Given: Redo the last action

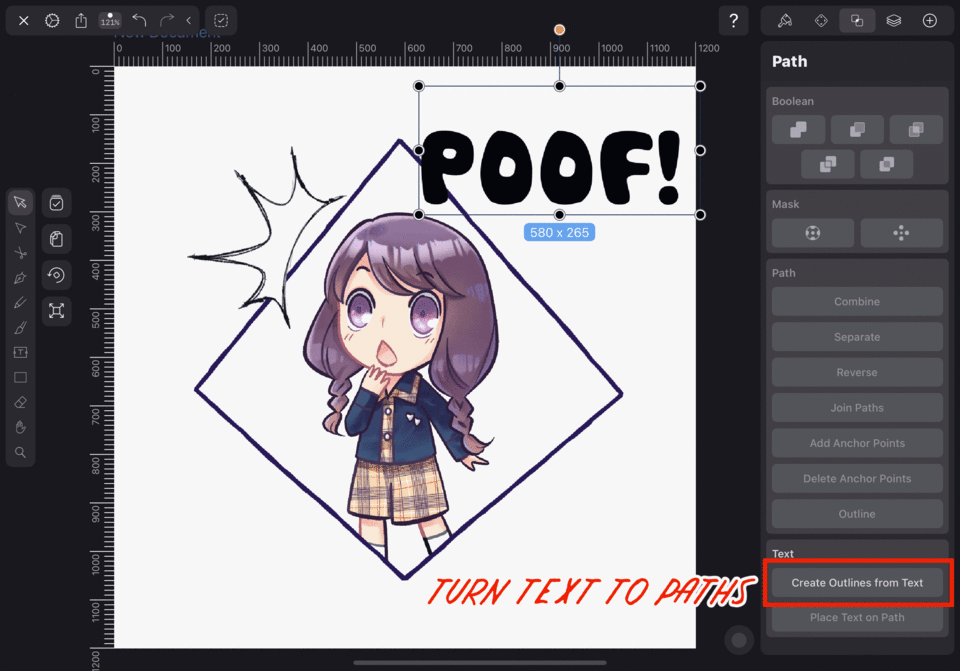Looking at the screenshot, I should pyautogui.click(x=167, y=20).
